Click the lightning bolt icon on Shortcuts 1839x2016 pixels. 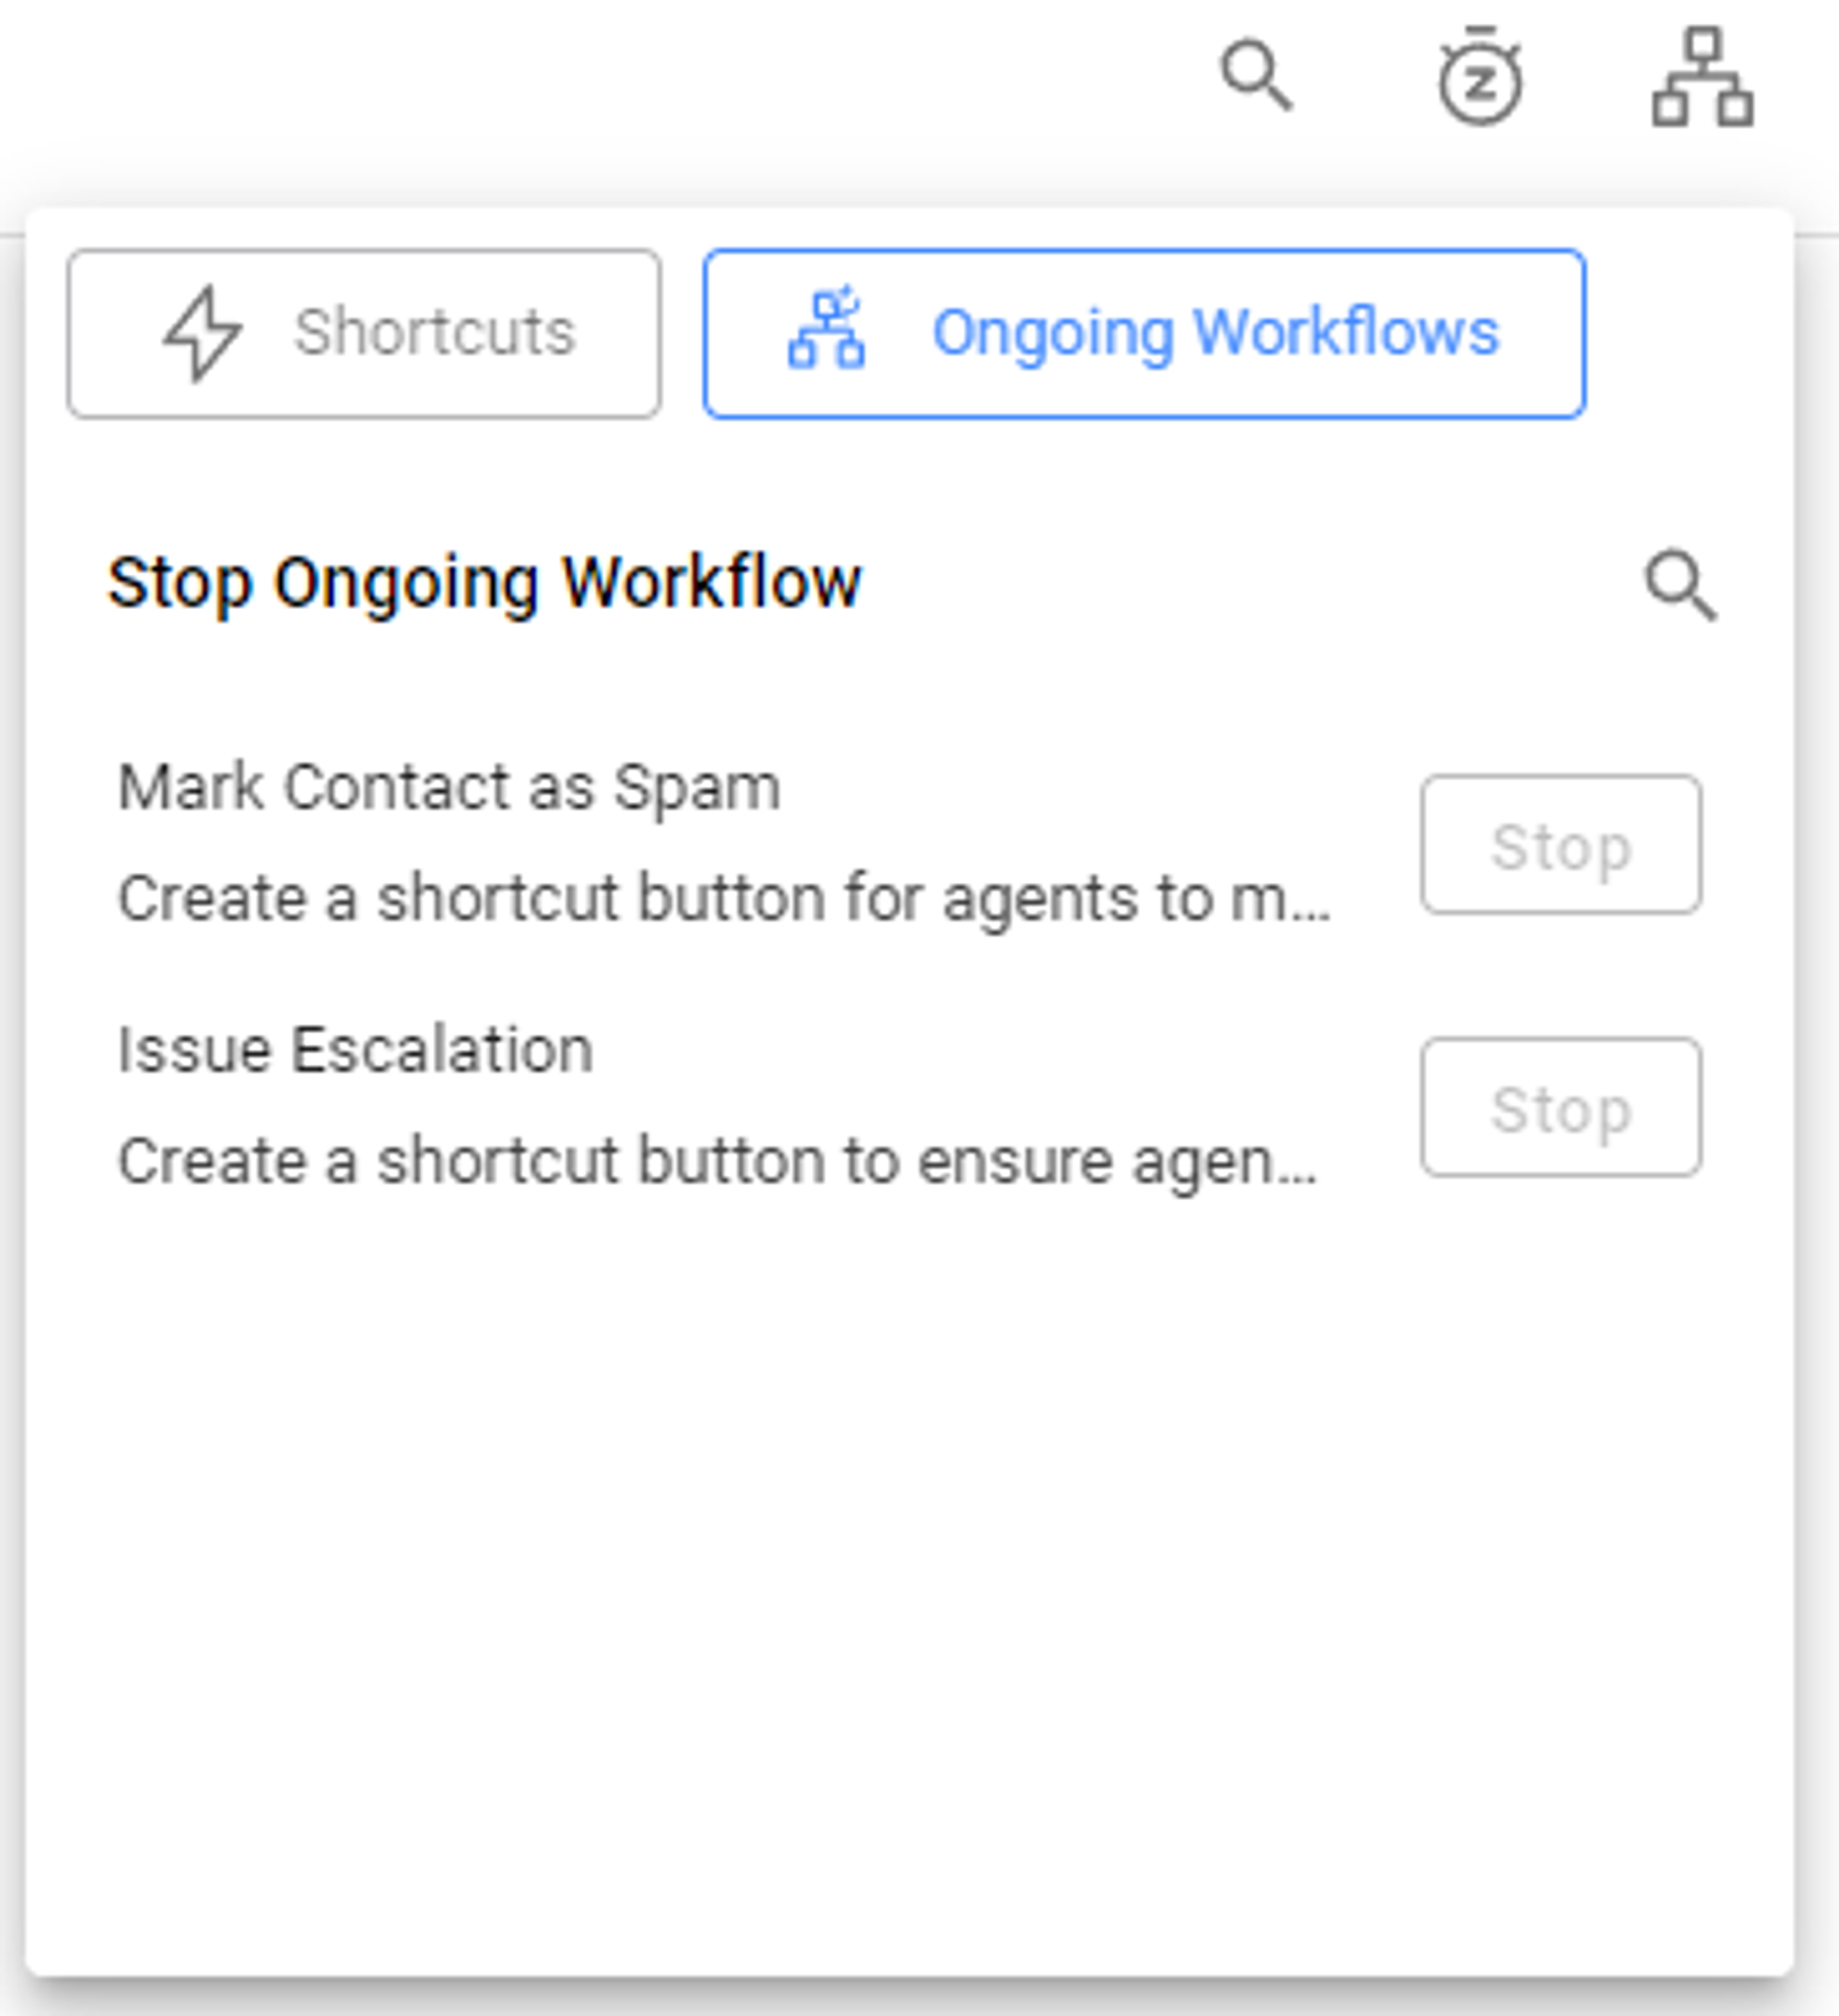[202, 333]
